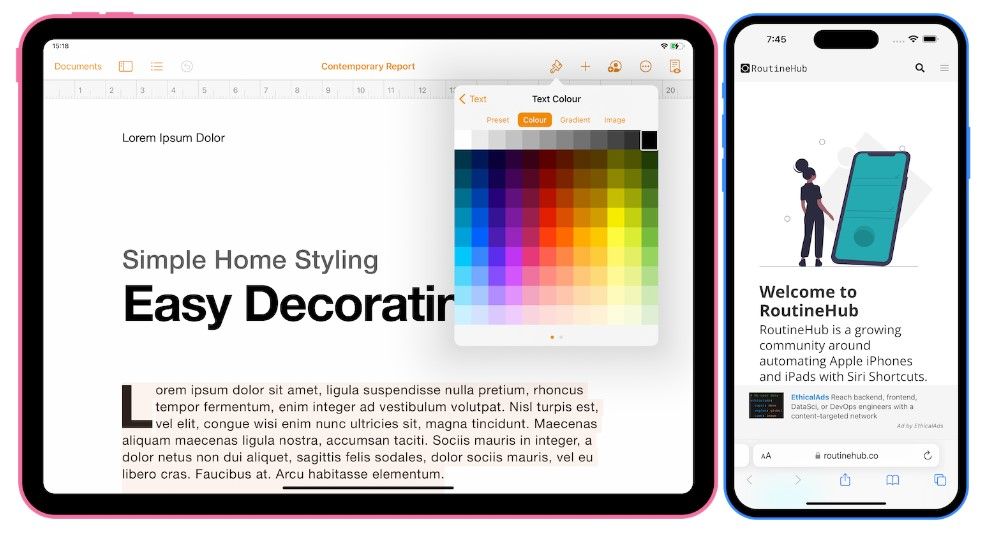Screen dimensions: 998x534
Task: Open Safari Bookmarks book icon
Action: [893, 480]
